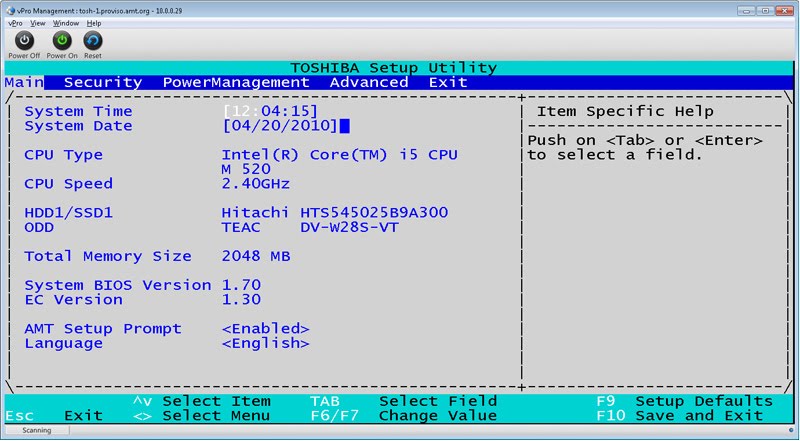Click the CPU Type label
This screenshot has width=800, height=441.
coord(63,155)
